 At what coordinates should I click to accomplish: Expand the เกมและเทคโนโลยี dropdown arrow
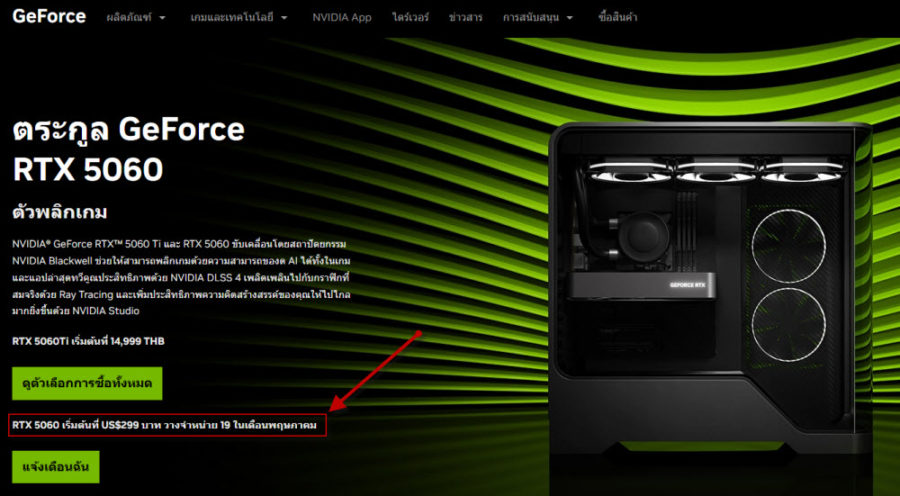click(284, 18)
